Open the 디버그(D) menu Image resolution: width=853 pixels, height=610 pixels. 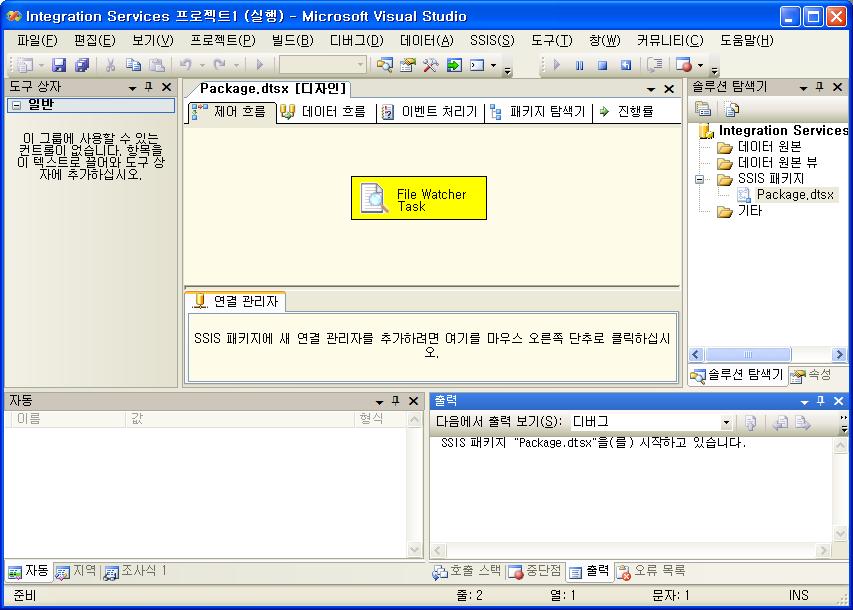pos(356,40)
